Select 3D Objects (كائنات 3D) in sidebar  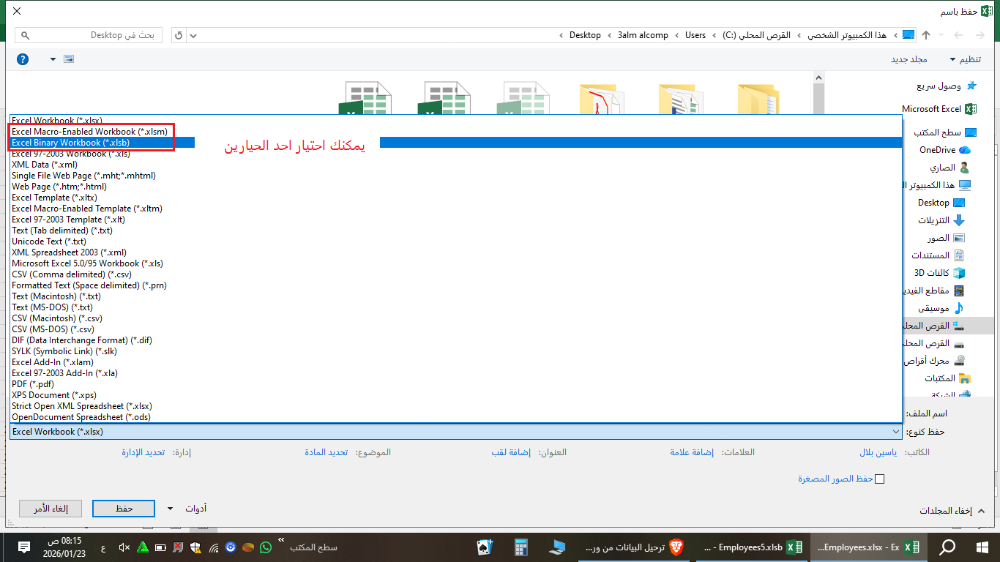click(940, 273)
